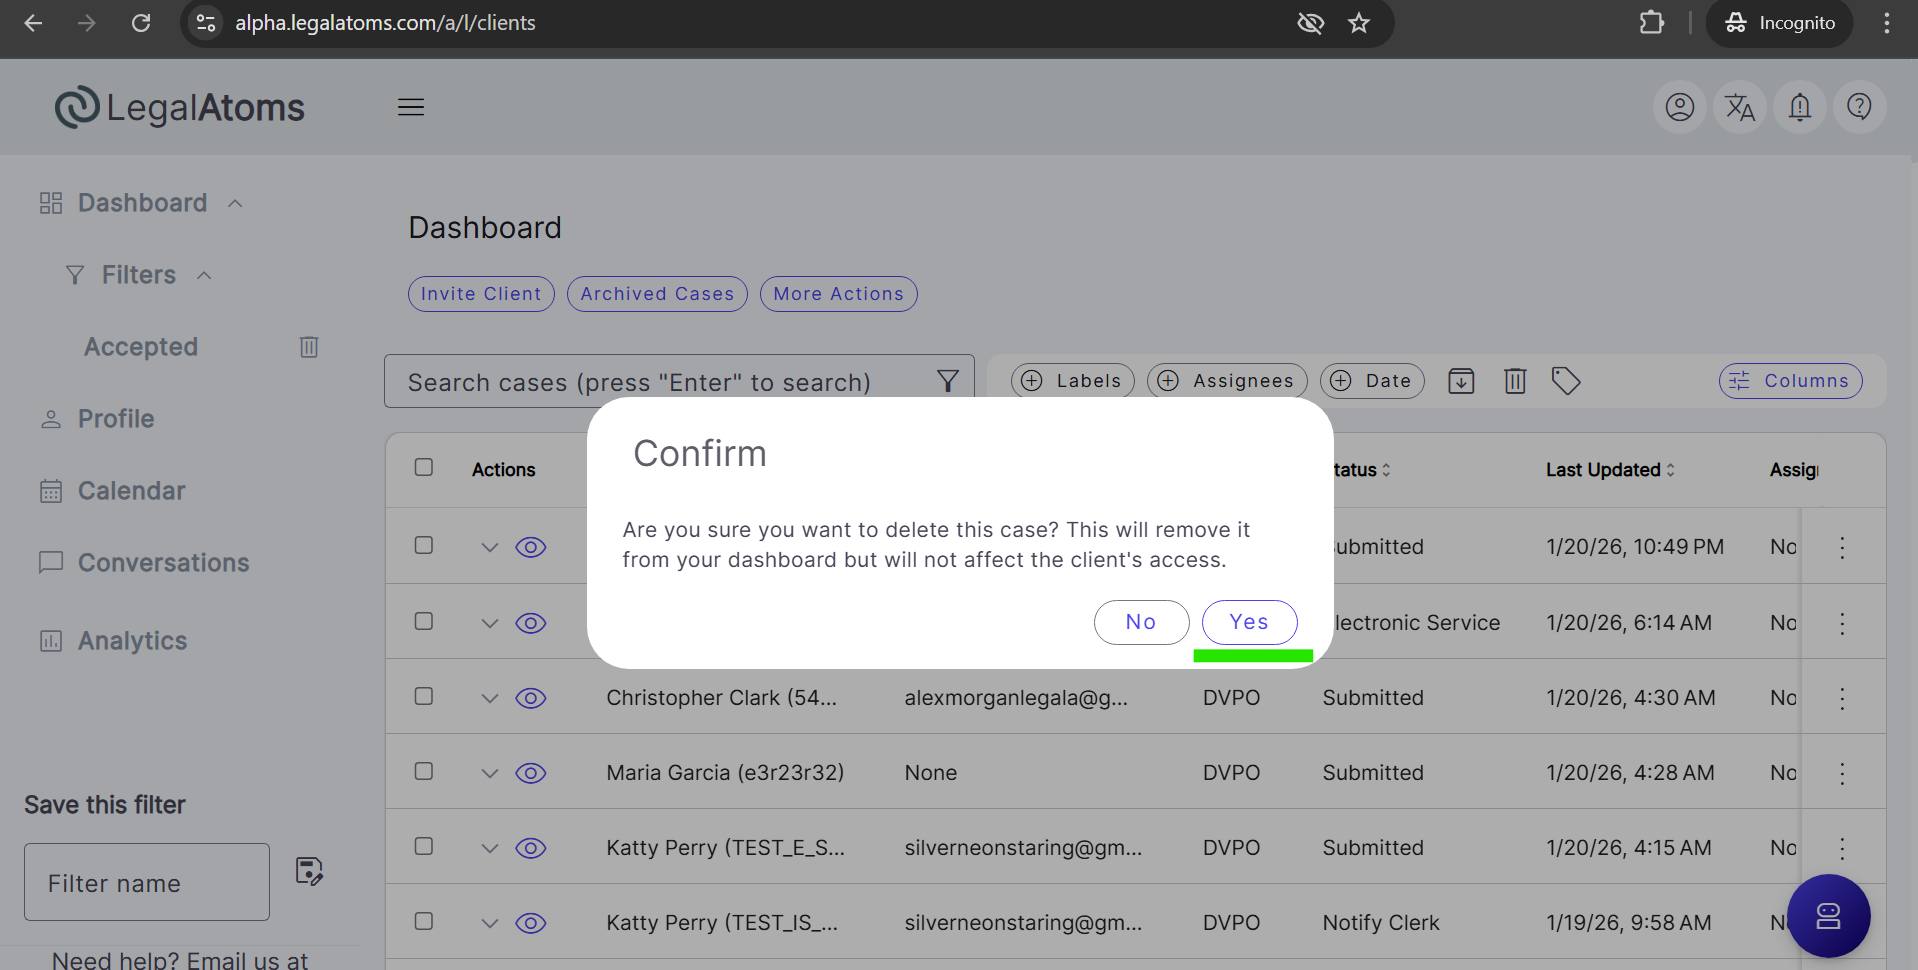
Task: Open the Columns chooser dropdown
Action: 1790,381
